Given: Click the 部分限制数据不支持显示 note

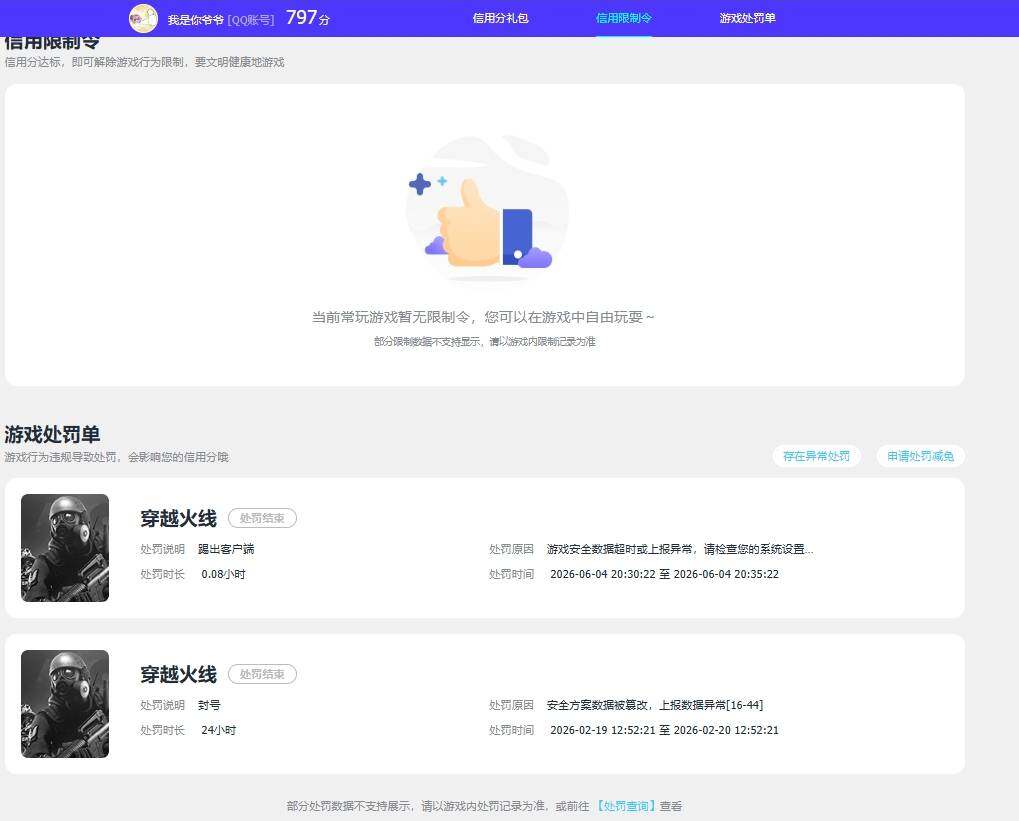Looking at the screenshot, I should tap(484, 341).
